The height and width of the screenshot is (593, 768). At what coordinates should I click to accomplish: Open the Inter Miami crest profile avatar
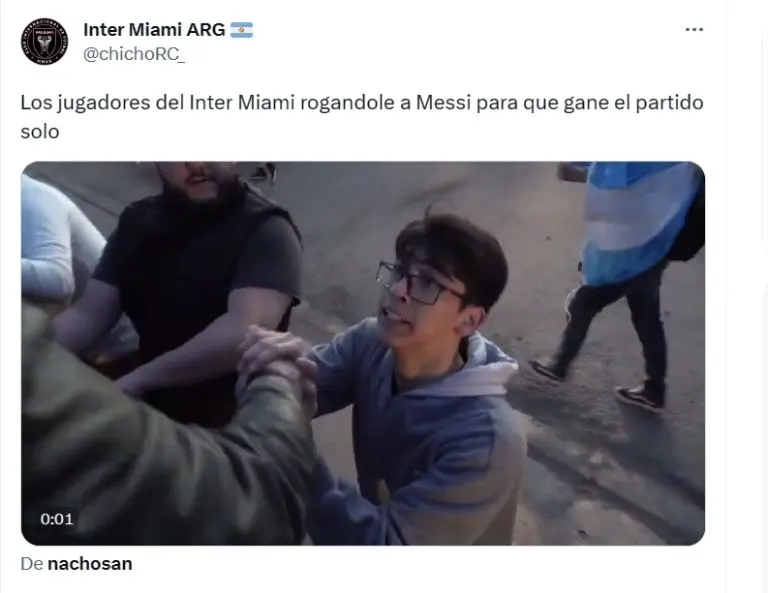44,42
